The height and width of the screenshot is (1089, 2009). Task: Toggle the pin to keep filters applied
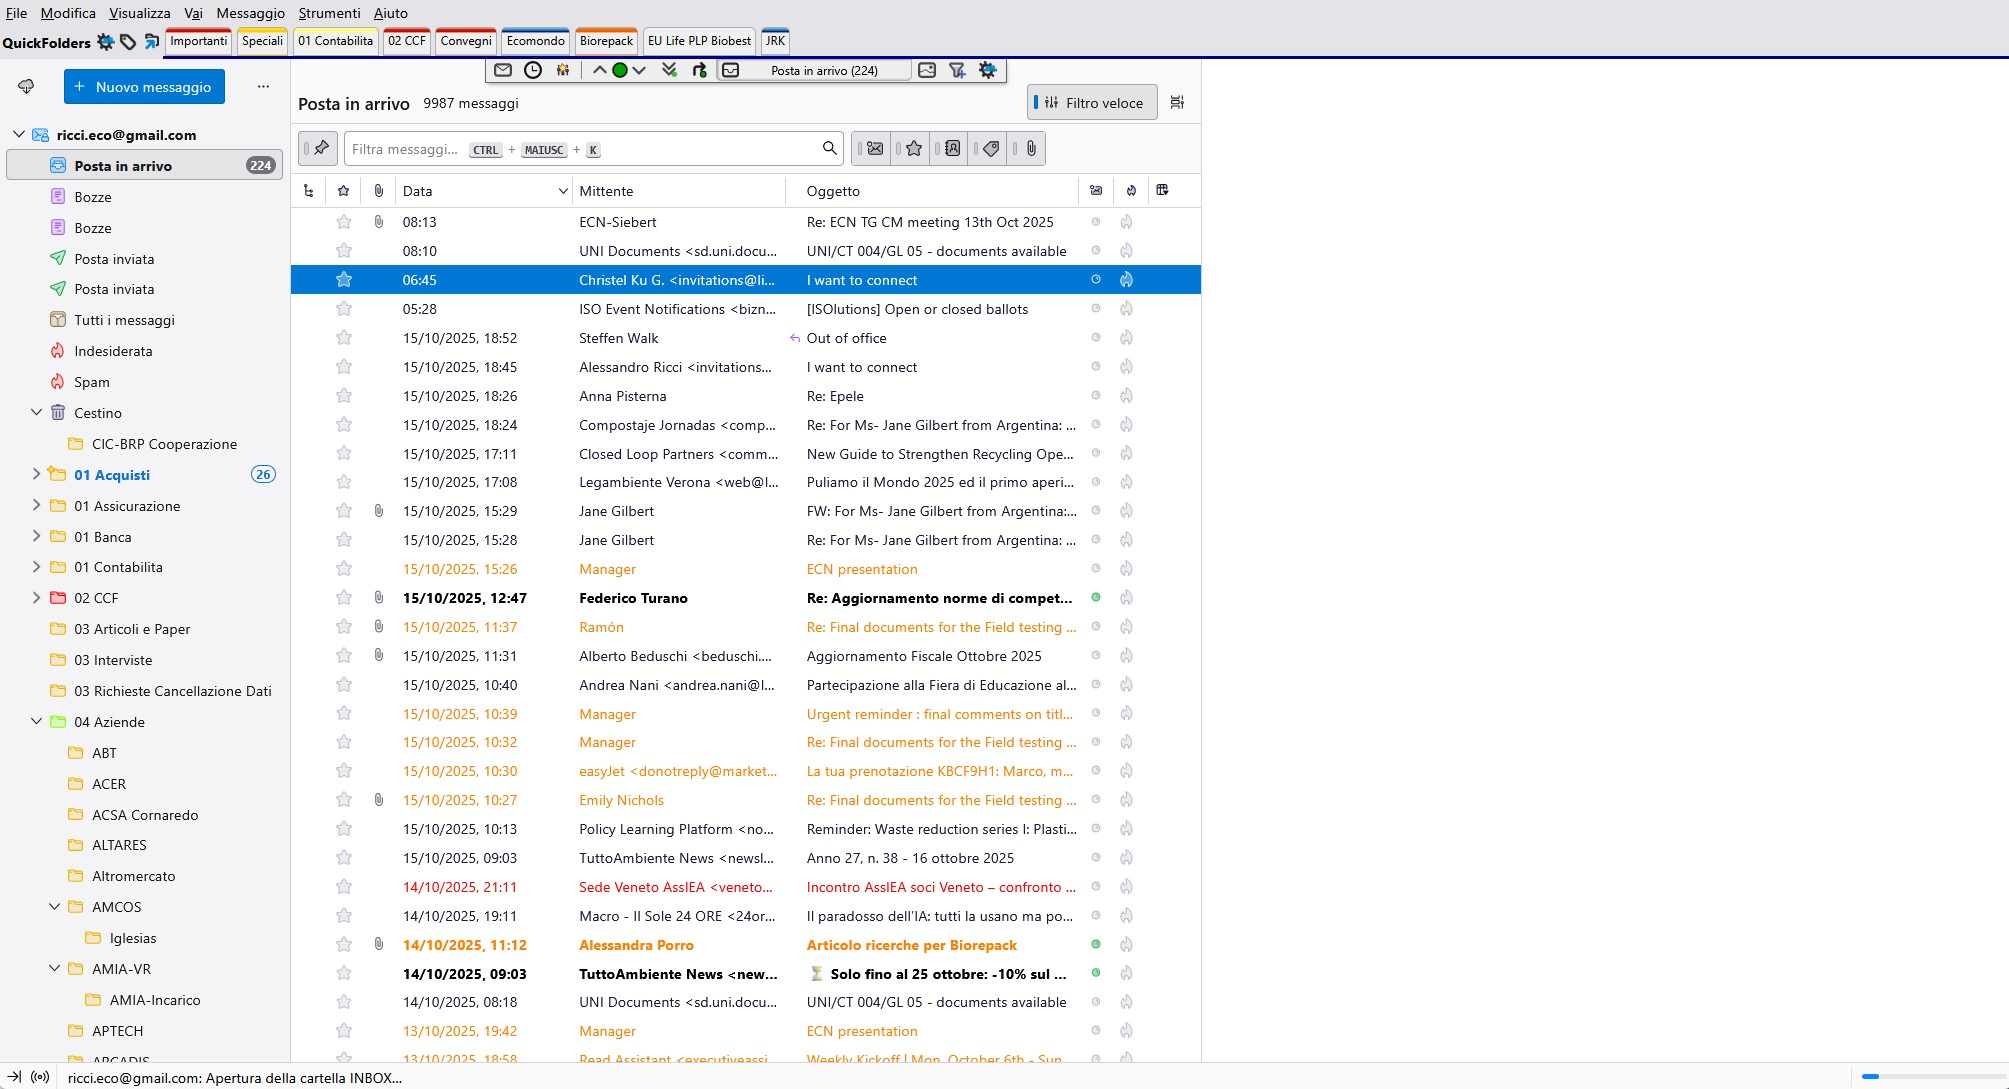(320, 149)
